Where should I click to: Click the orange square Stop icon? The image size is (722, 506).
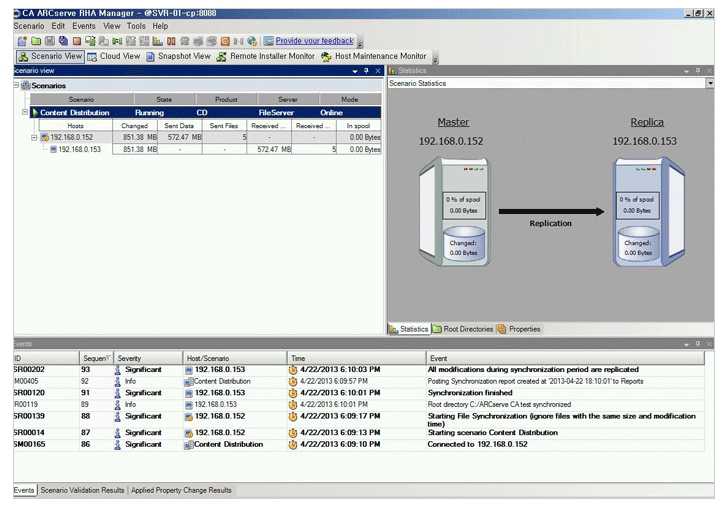click(x=77, y=41)
